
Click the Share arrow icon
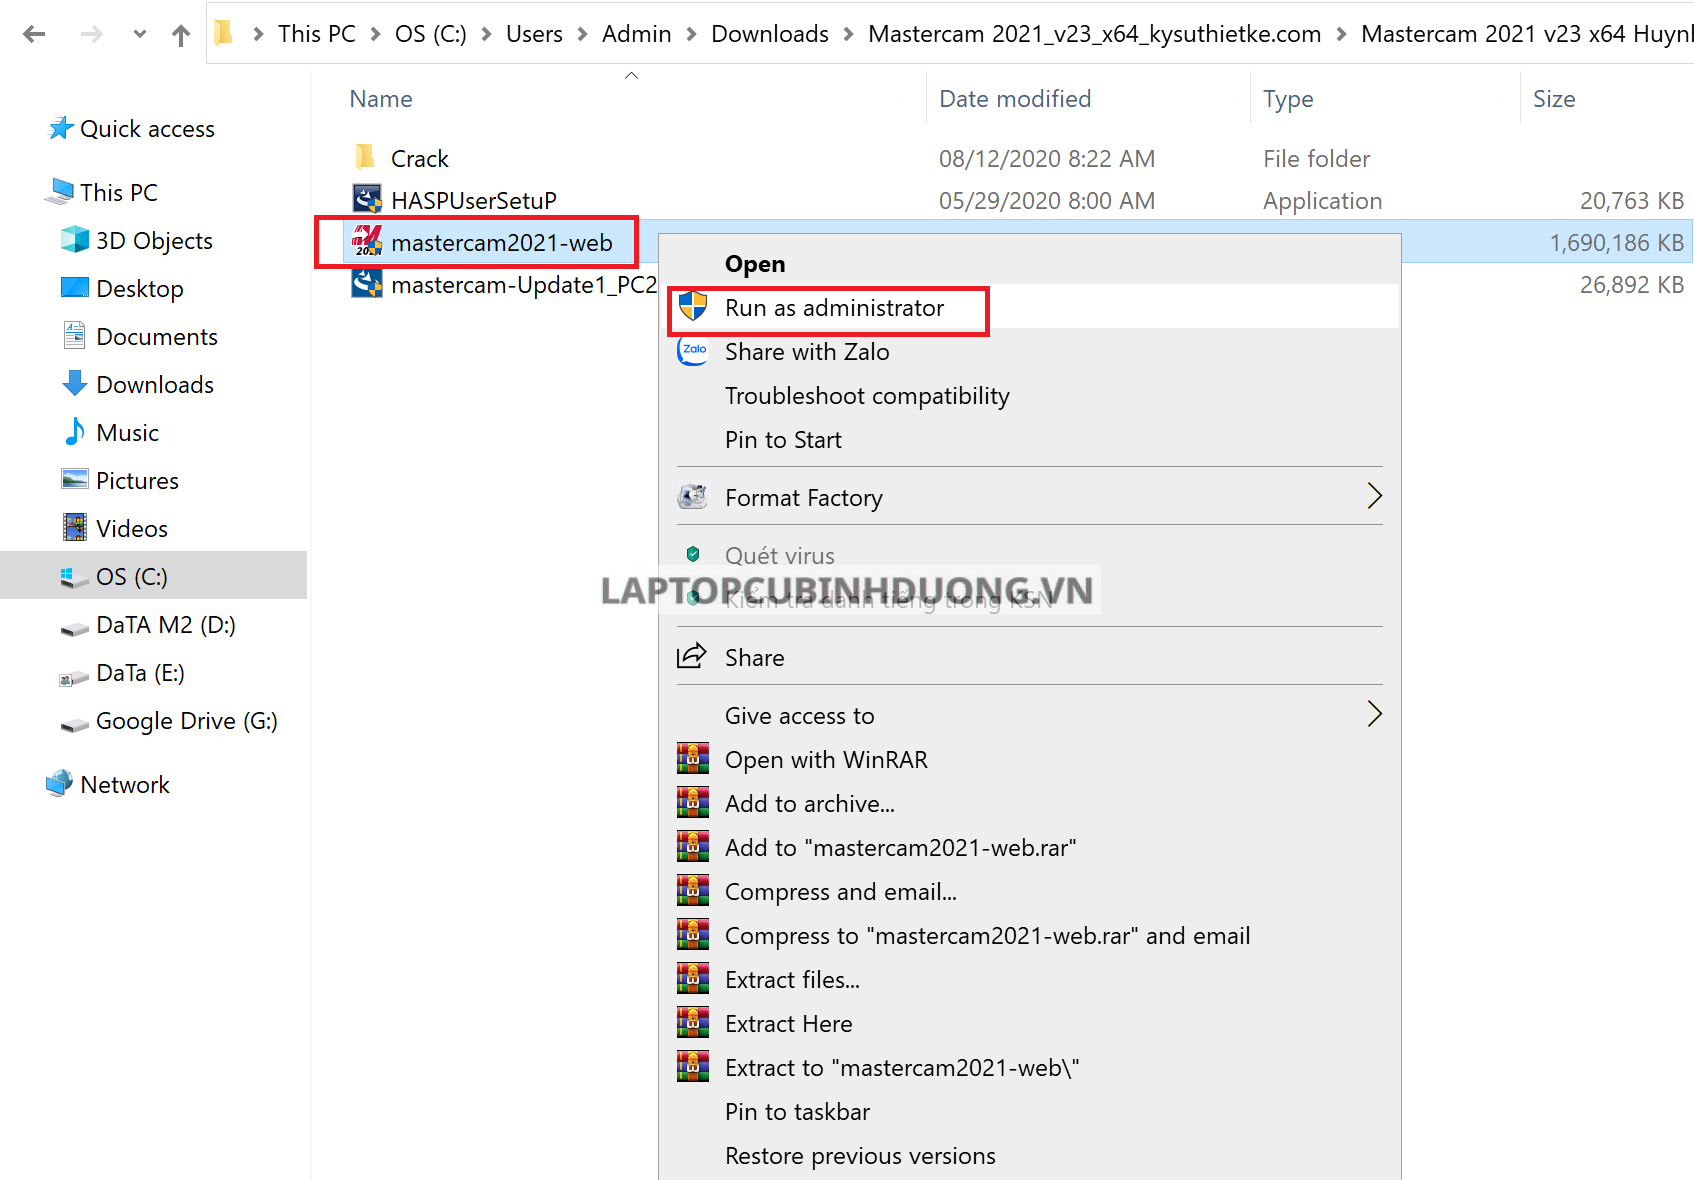coord(692,657)
